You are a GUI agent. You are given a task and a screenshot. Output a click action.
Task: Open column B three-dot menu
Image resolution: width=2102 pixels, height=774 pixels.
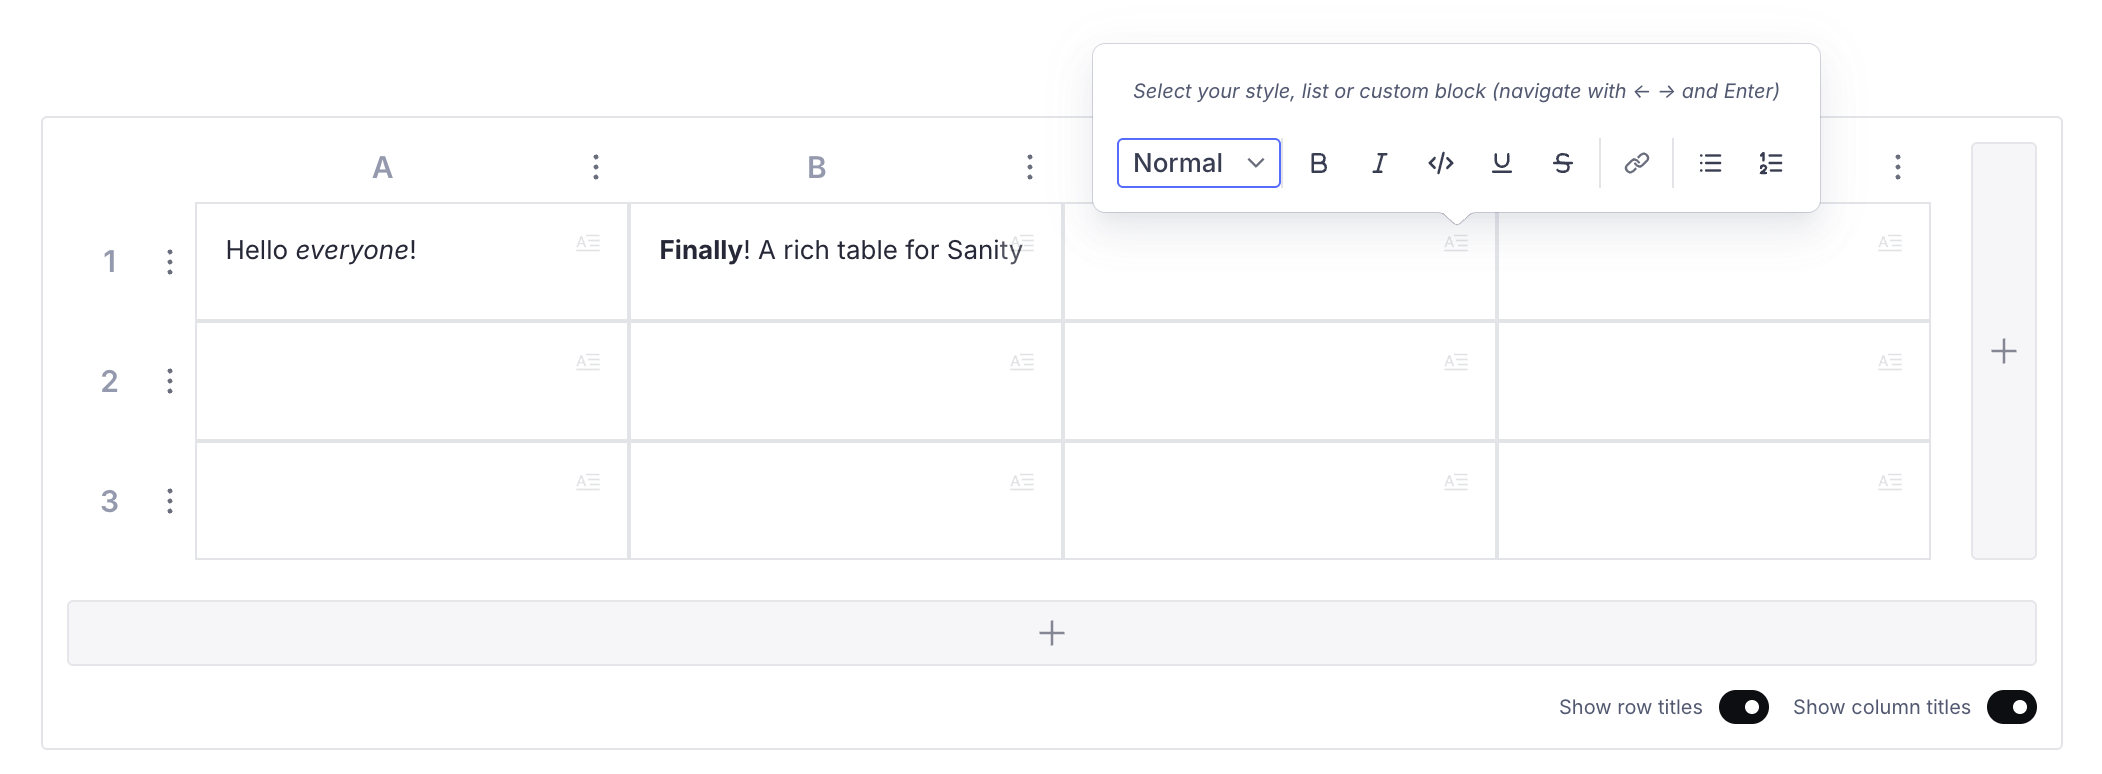(1029, 167)
